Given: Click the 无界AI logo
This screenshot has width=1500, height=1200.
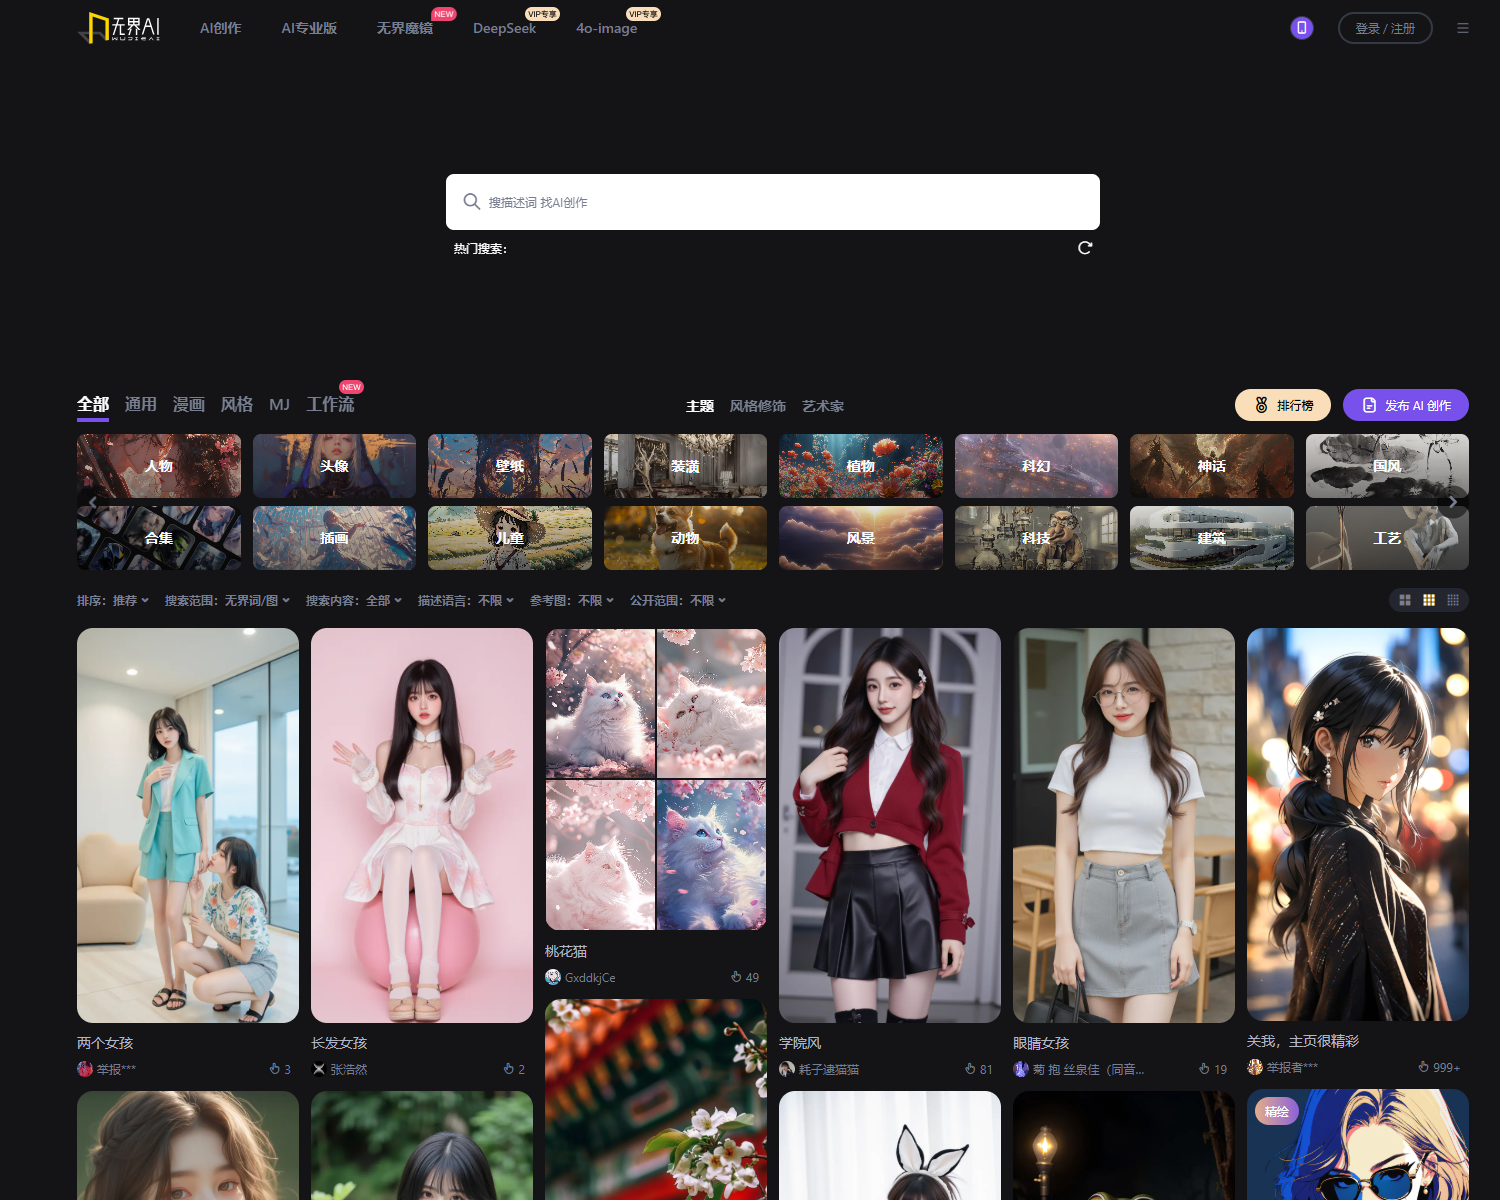Looking at the screenshot, I should coord(120,28).
